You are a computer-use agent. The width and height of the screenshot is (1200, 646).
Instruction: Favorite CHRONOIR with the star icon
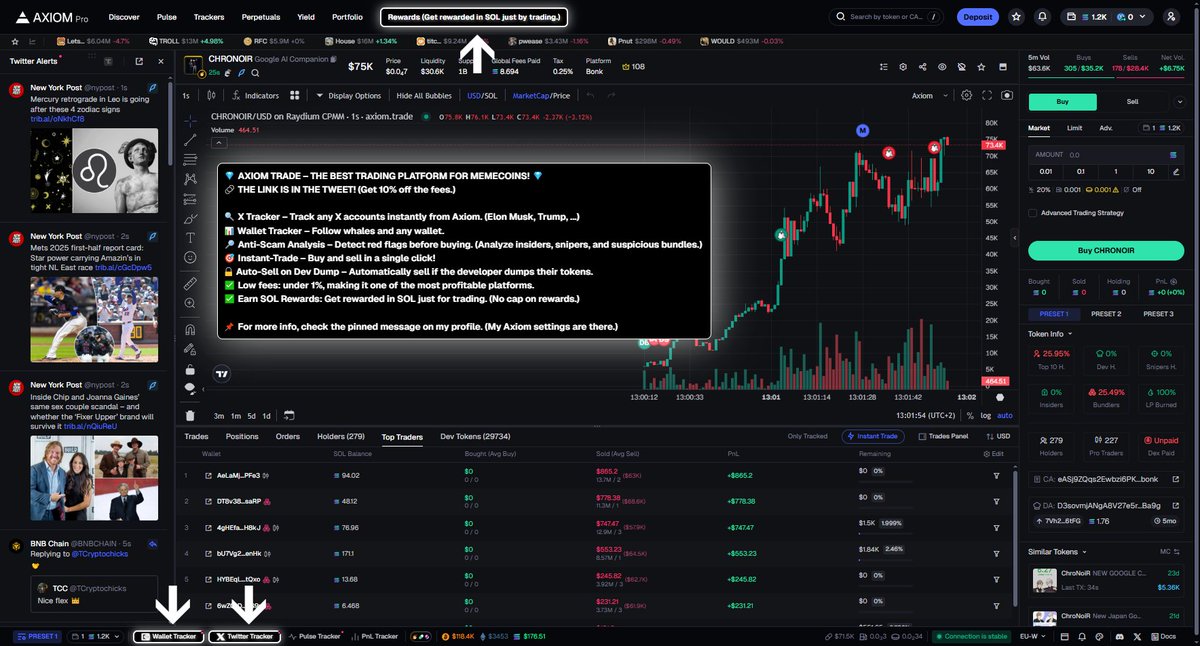point(980,67)
